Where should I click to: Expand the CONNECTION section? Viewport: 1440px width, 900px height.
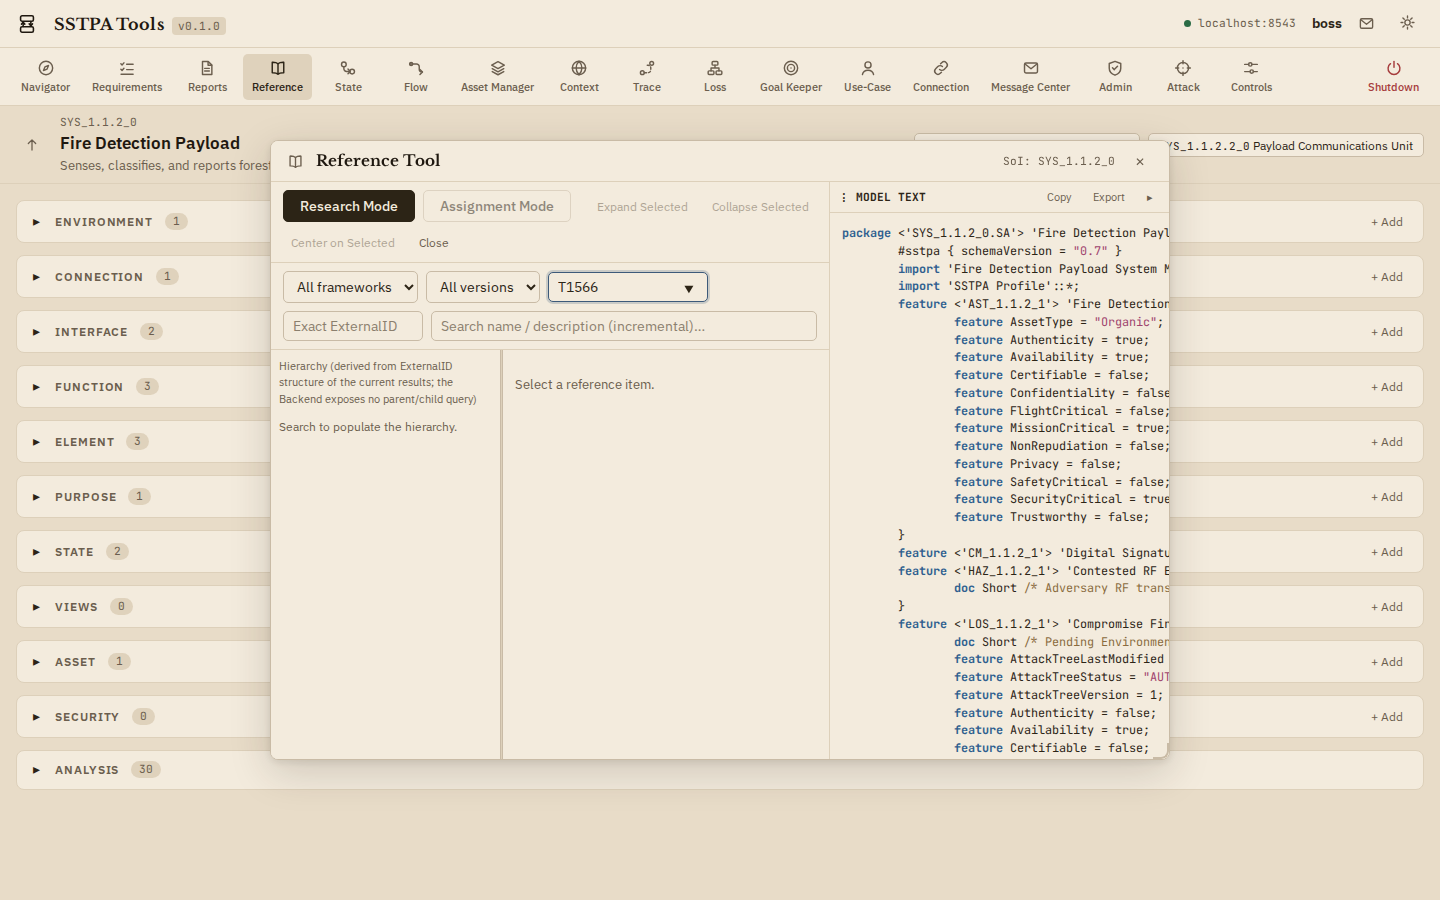tap(36, 277)
